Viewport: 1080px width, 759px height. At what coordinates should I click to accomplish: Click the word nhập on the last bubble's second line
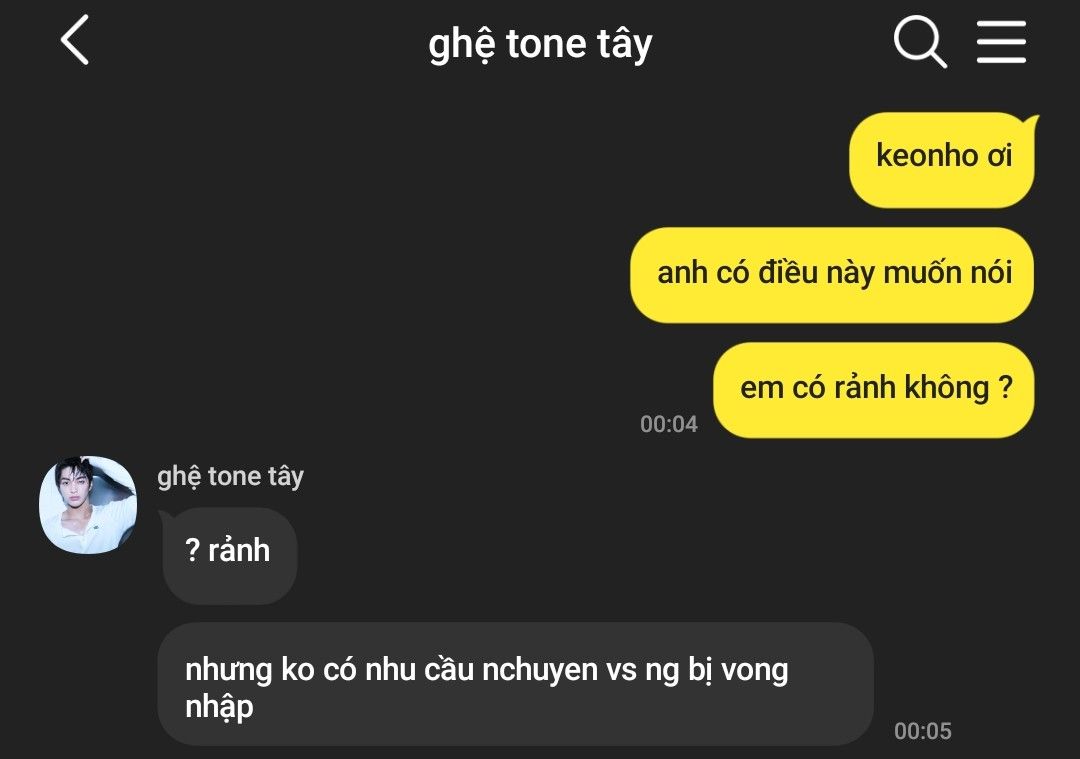coord(220,707)
